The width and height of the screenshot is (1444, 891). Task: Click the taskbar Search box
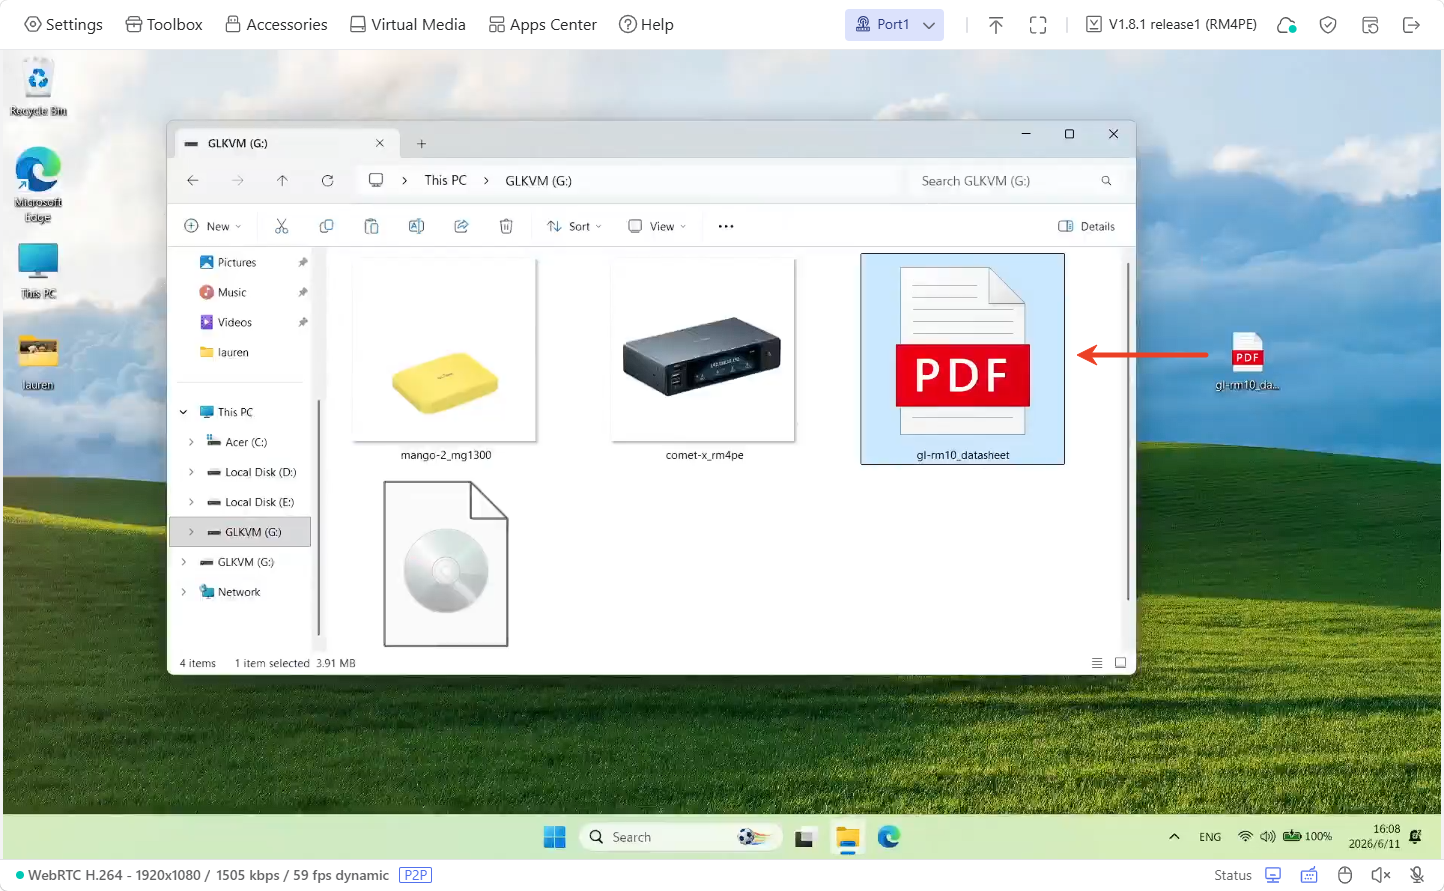(x=680, y=837)
